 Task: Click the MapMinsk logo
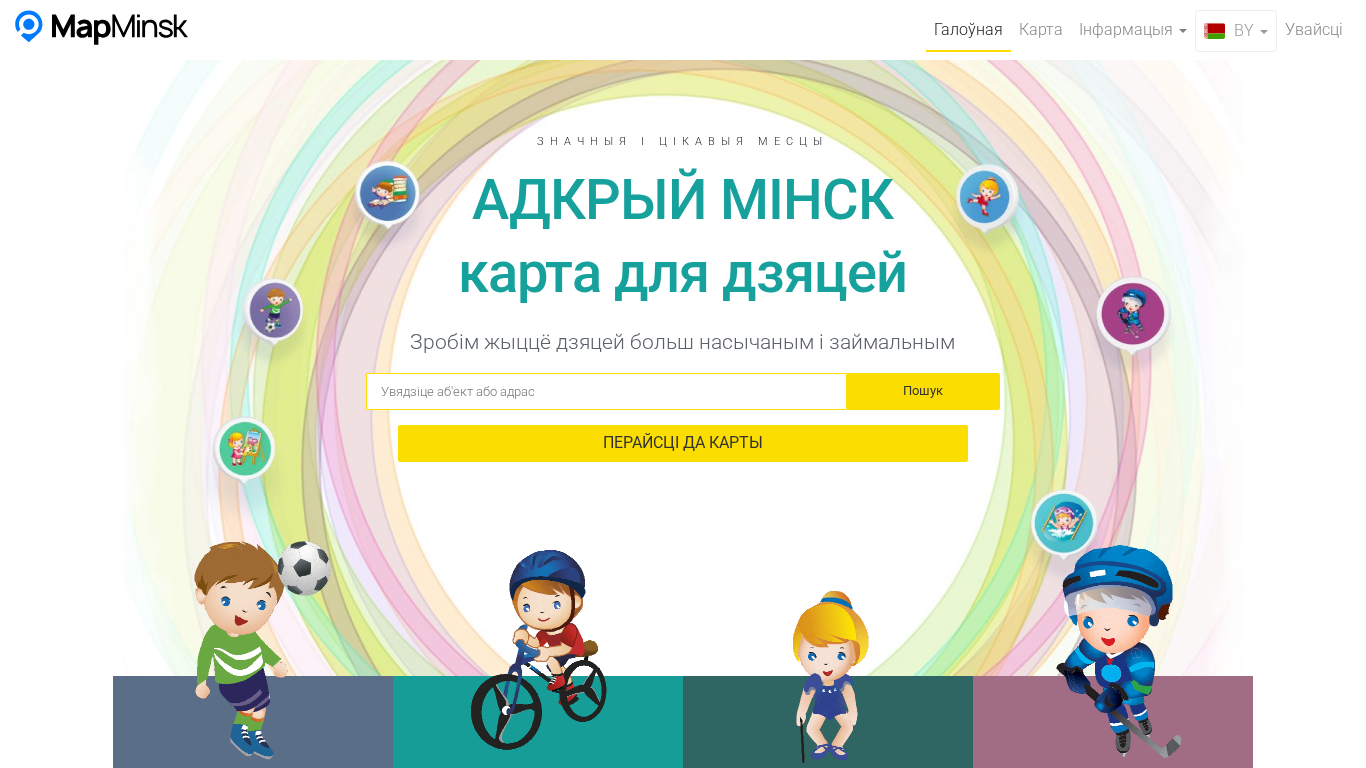coord(101,27)
